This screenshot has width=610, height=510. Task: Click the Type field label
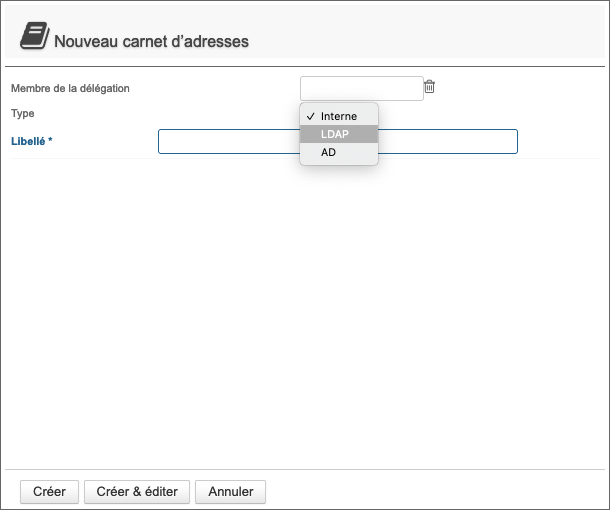[22, 114]
